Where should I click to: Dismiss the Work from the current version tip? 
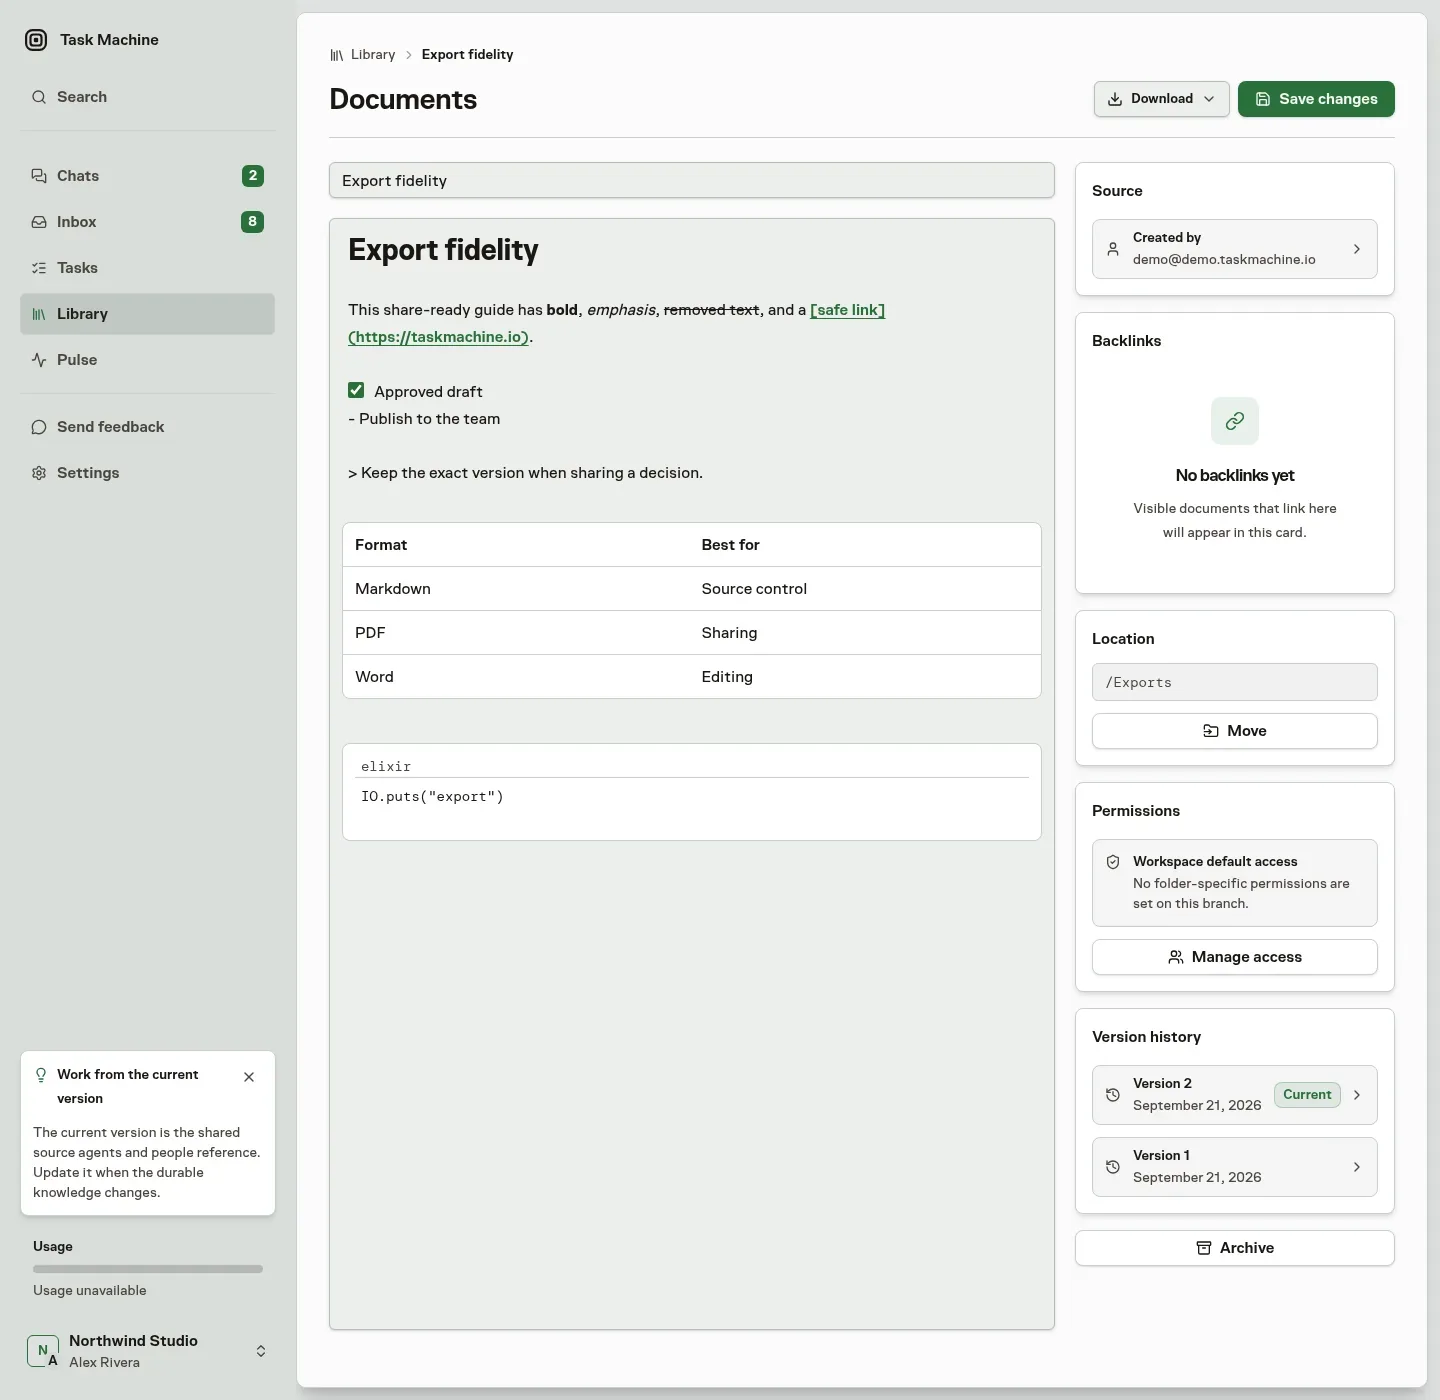tap(249, 1077)
